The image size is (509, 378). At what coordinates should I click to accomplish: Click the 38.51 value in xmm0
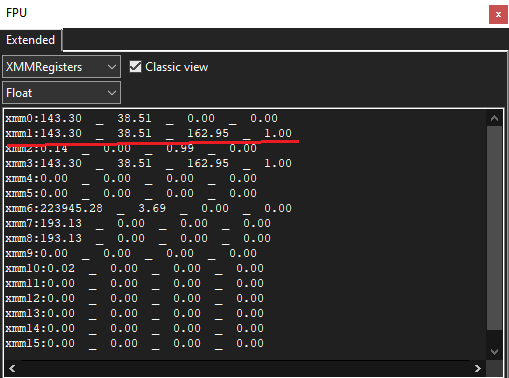click(134, 118)
